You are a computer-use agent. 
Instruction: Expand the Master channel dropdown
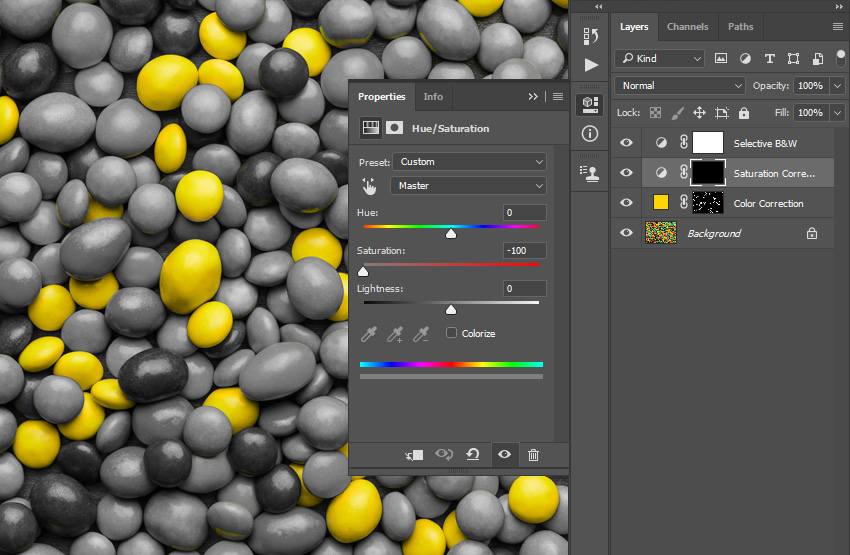pyautogui.click(x=469, y=186)
